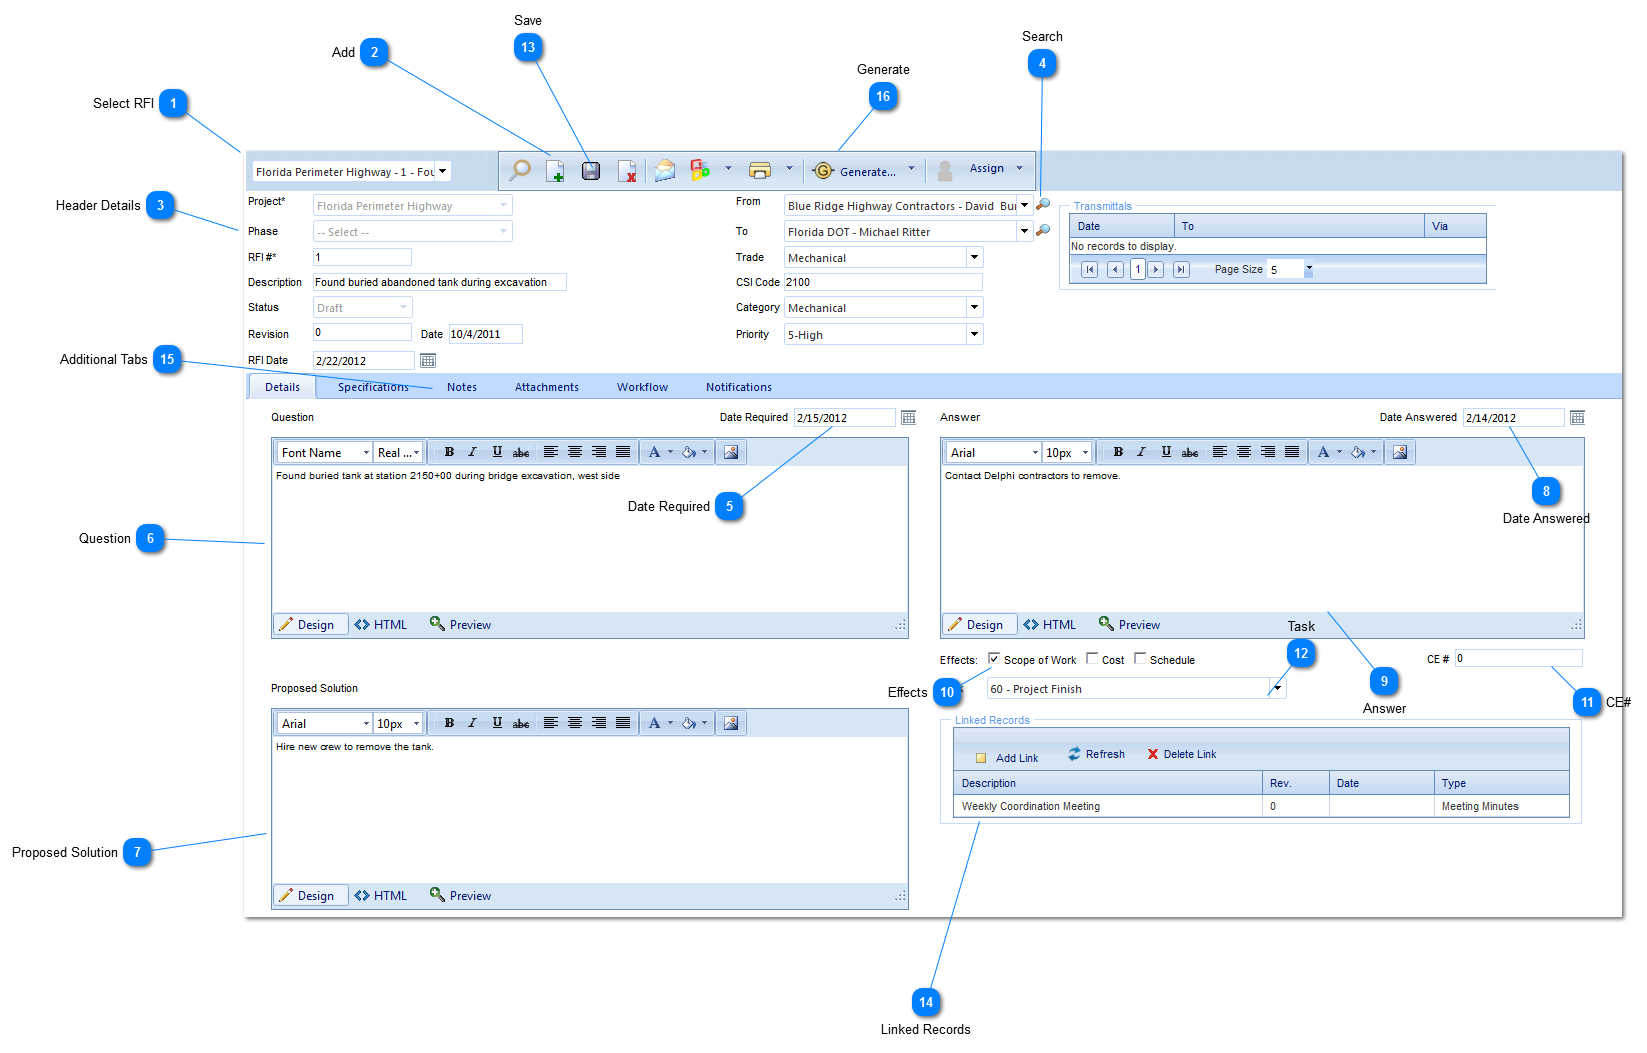
Task: Switch Question editor to HTML mode
Action: pyautogui.click(x=381, y=625)
